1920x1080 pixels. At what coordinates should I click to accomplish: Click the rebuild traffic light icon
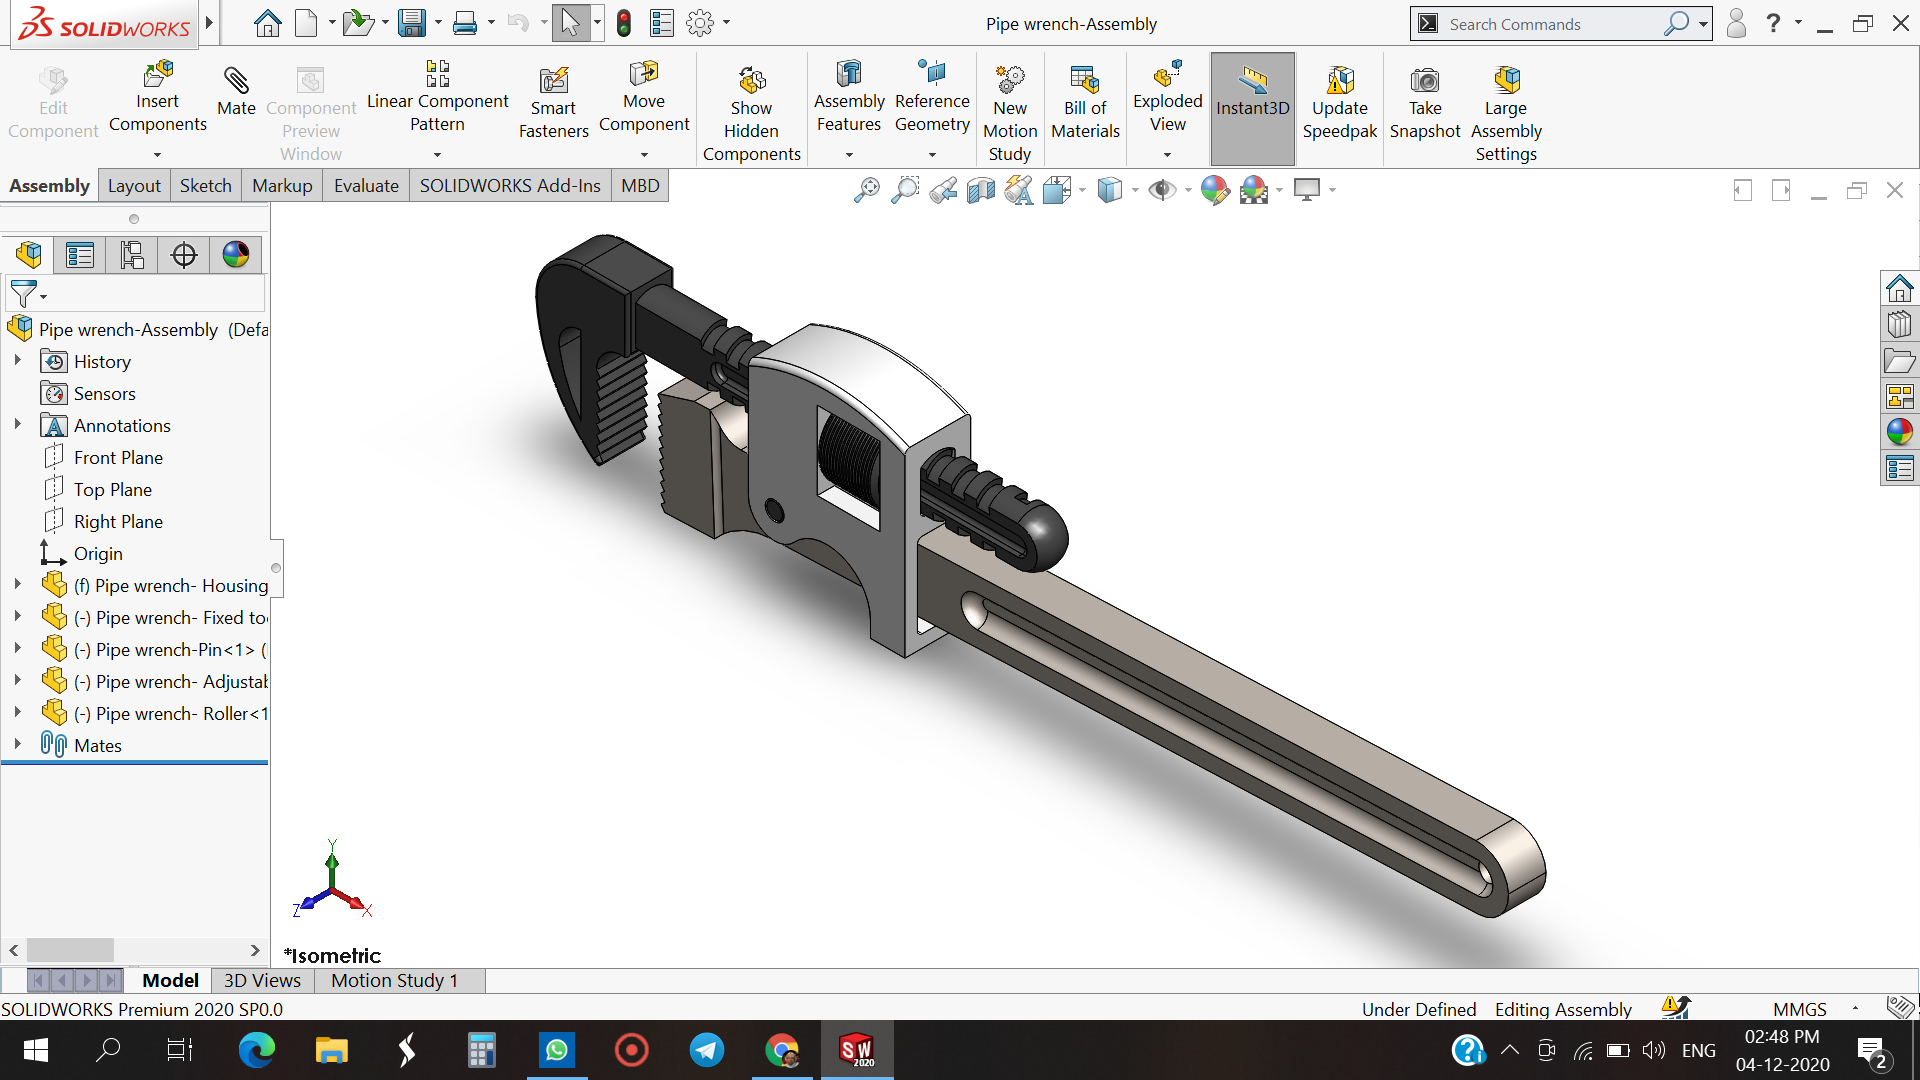(624, 23)
